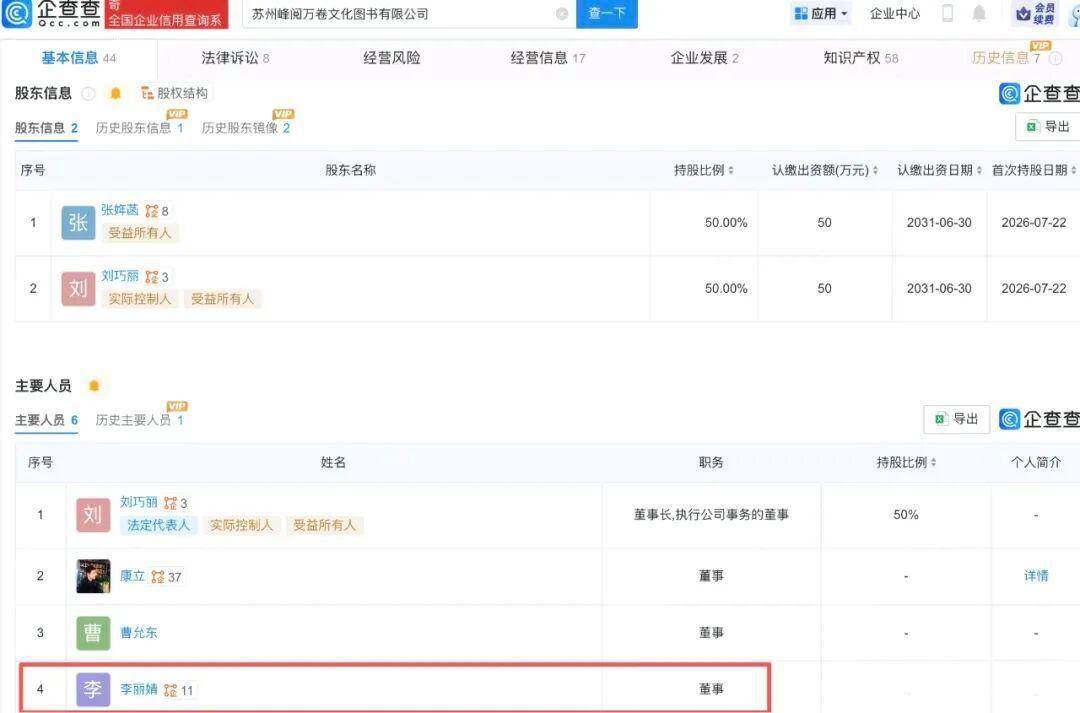1080x713 pixels.
Task: Clear the search box with the x icon
Action: [562, 14]
